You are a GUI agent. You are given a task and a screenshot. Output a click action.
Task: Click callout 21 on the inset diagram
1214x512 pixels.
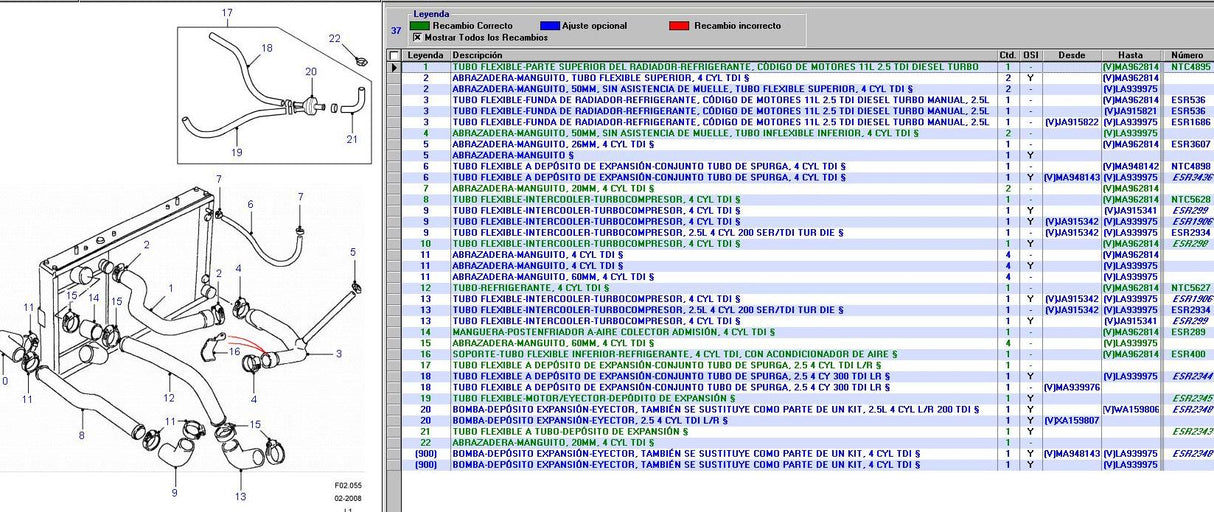pos(352,139)
